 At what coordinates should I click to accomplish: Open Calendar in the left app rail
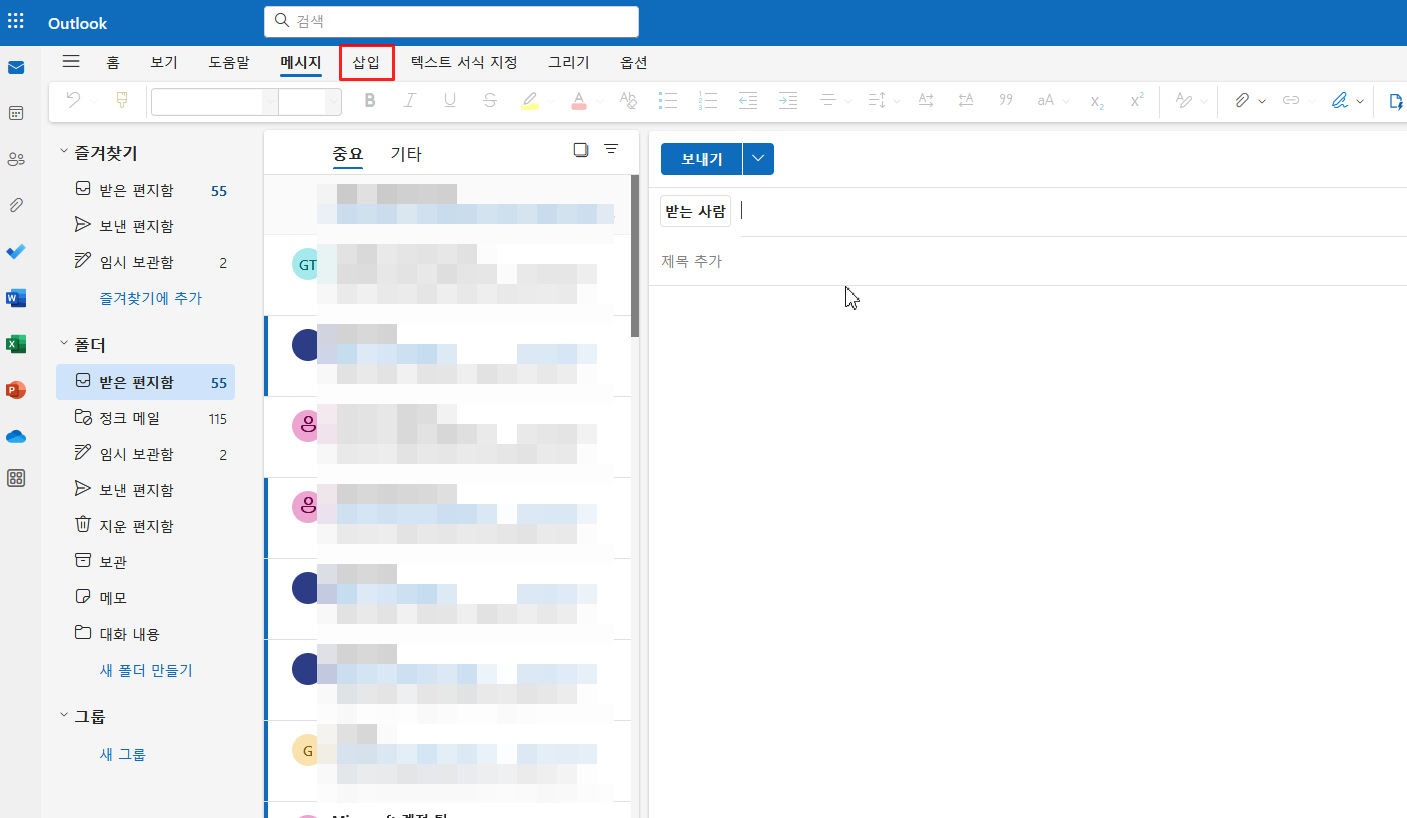point(16,113)
